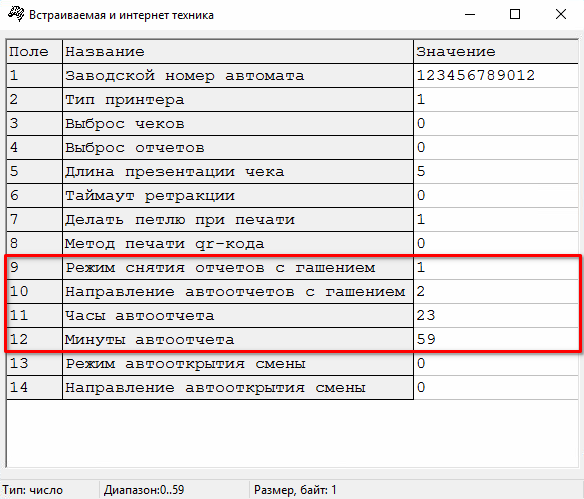This screenshot has height=499, width=584.
Task: Maximize the settings table window
Action: [515, 15]
